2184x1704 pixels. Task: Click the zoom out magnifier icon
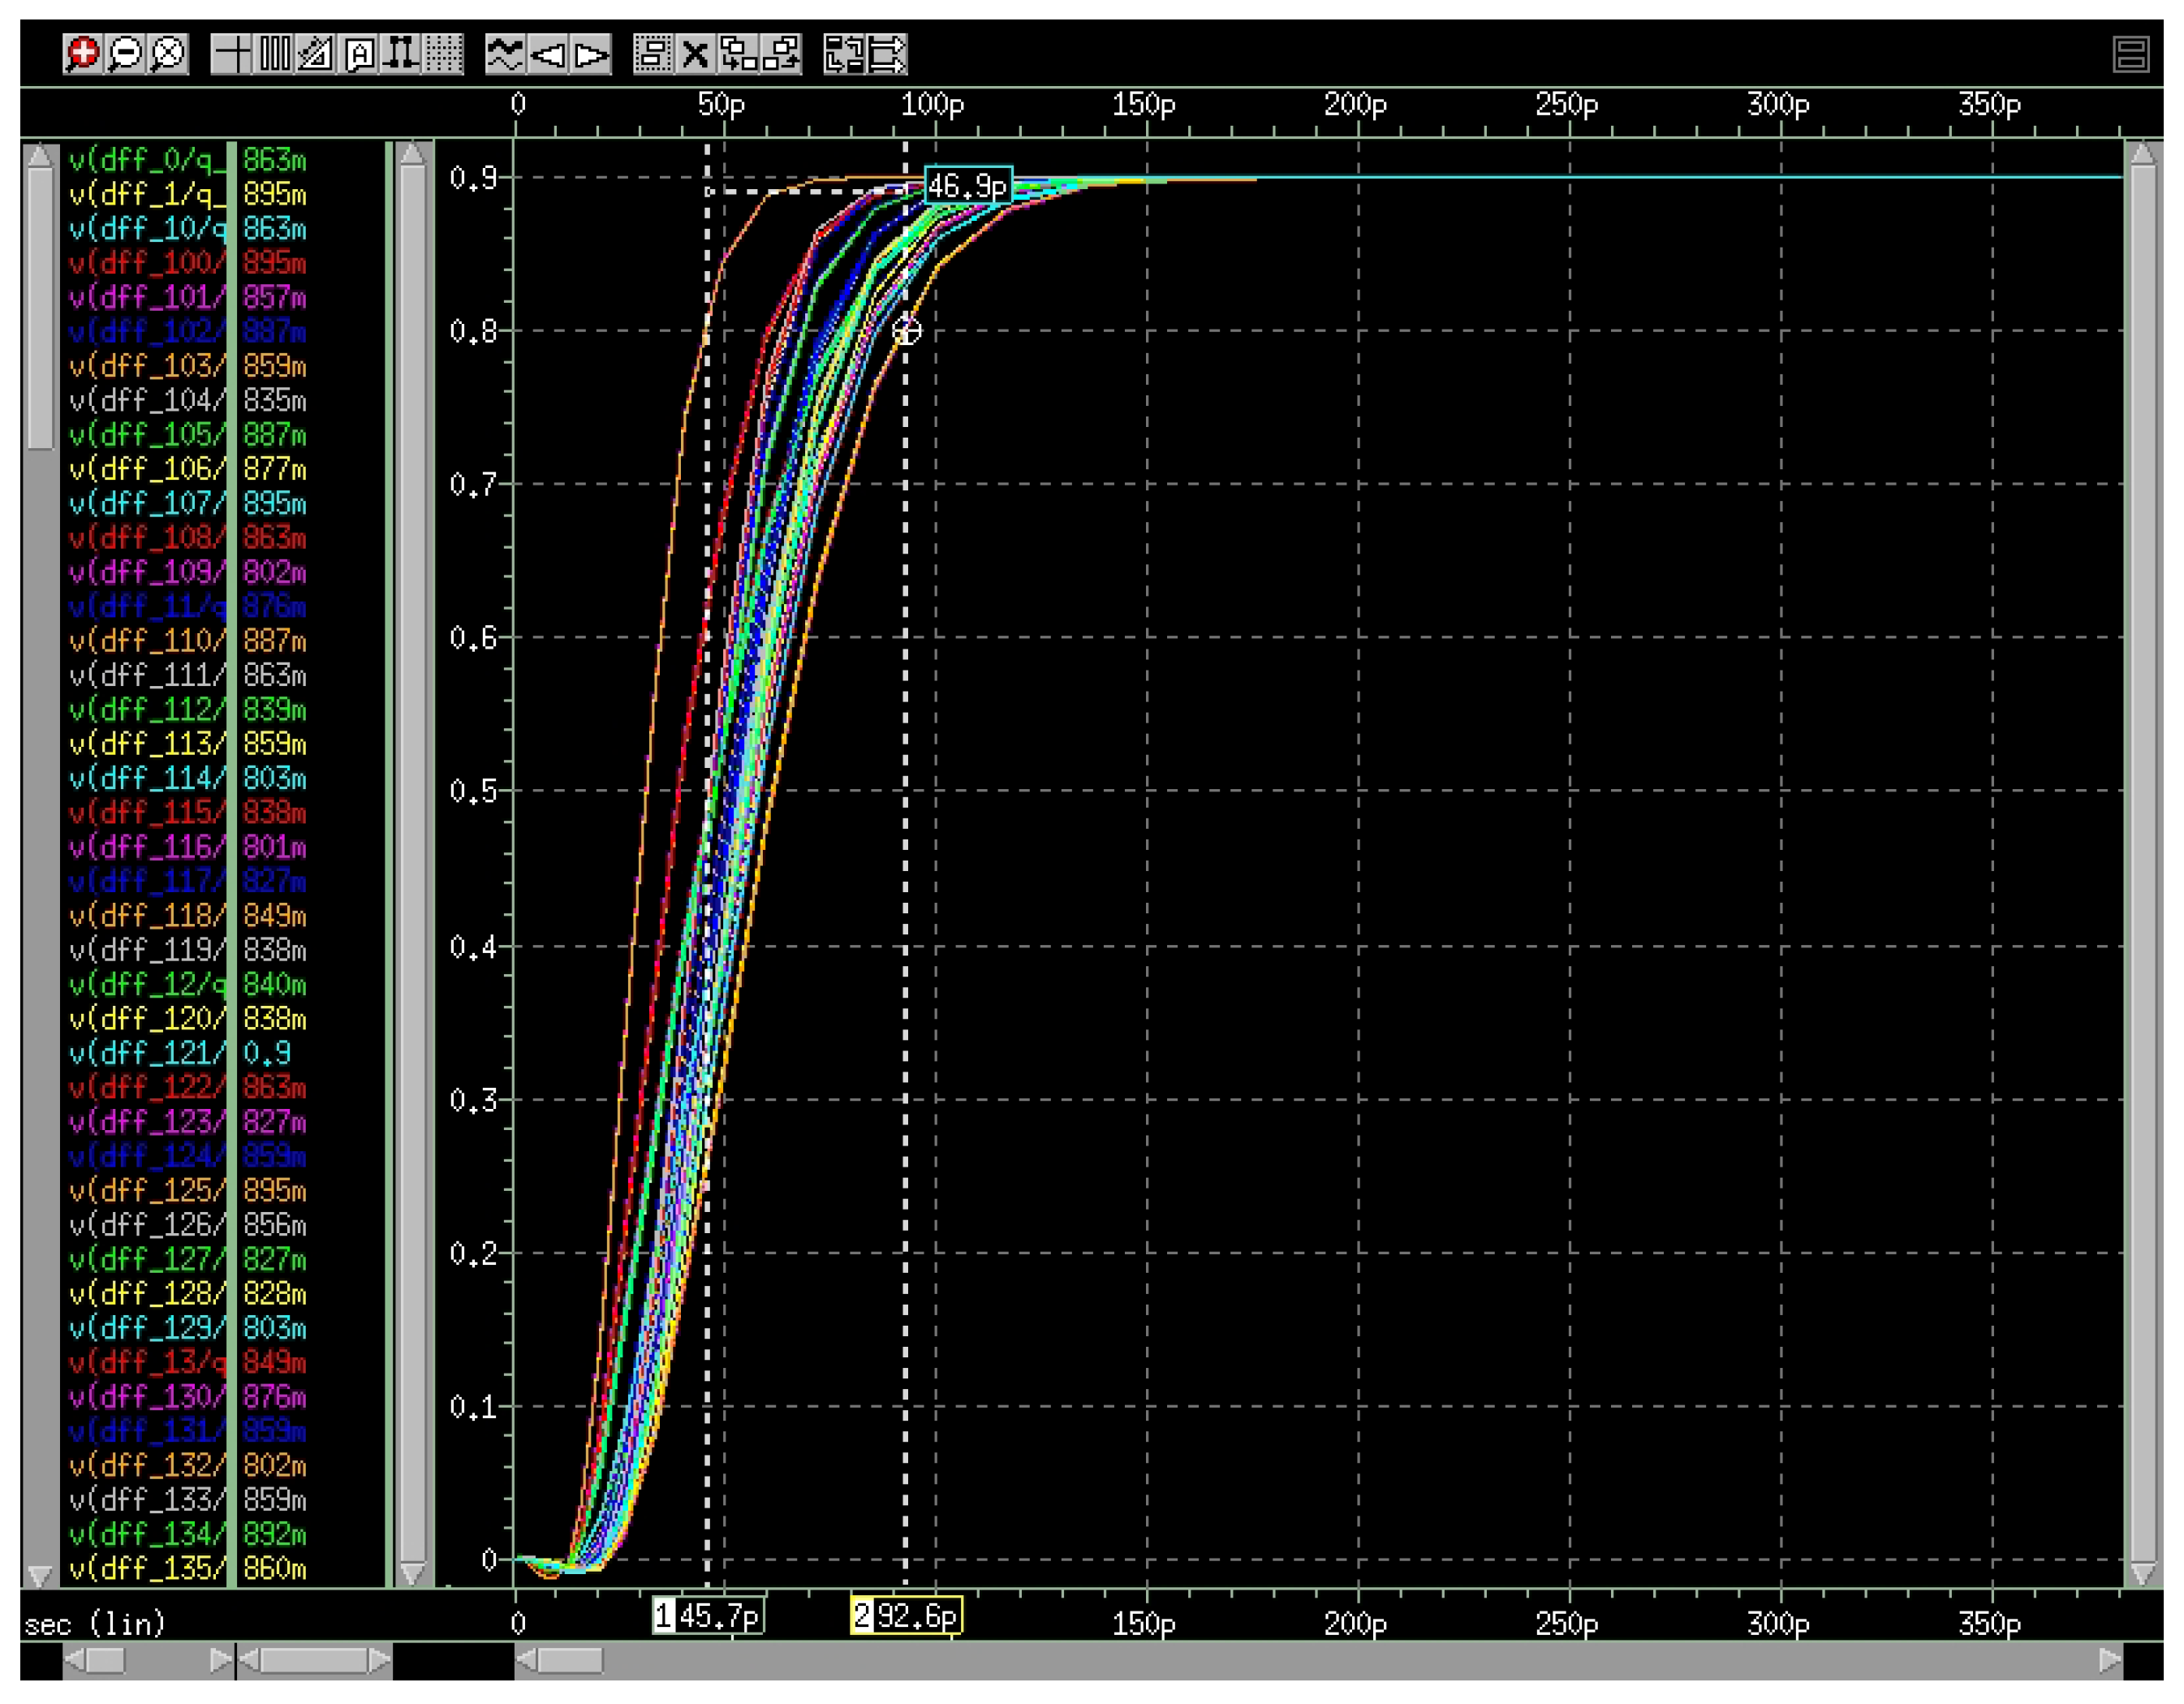tap(126, 53)
